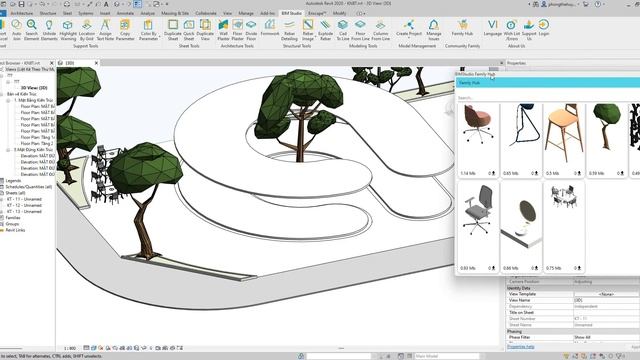The height and width of the screenshot is (360, 640).
Task: Open the Quick Sheet tool
Action: 189,30
